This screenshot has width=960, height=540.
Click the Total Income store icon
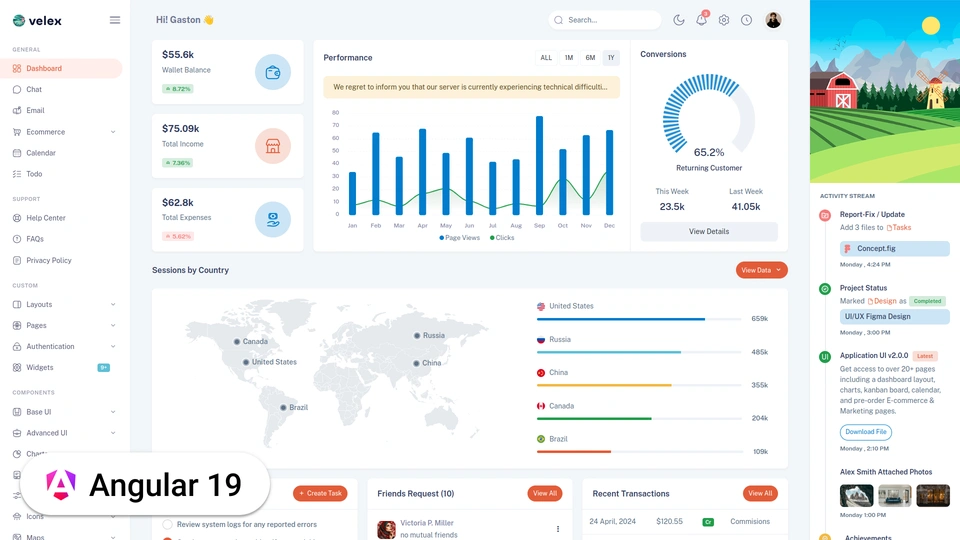(272, 146)
